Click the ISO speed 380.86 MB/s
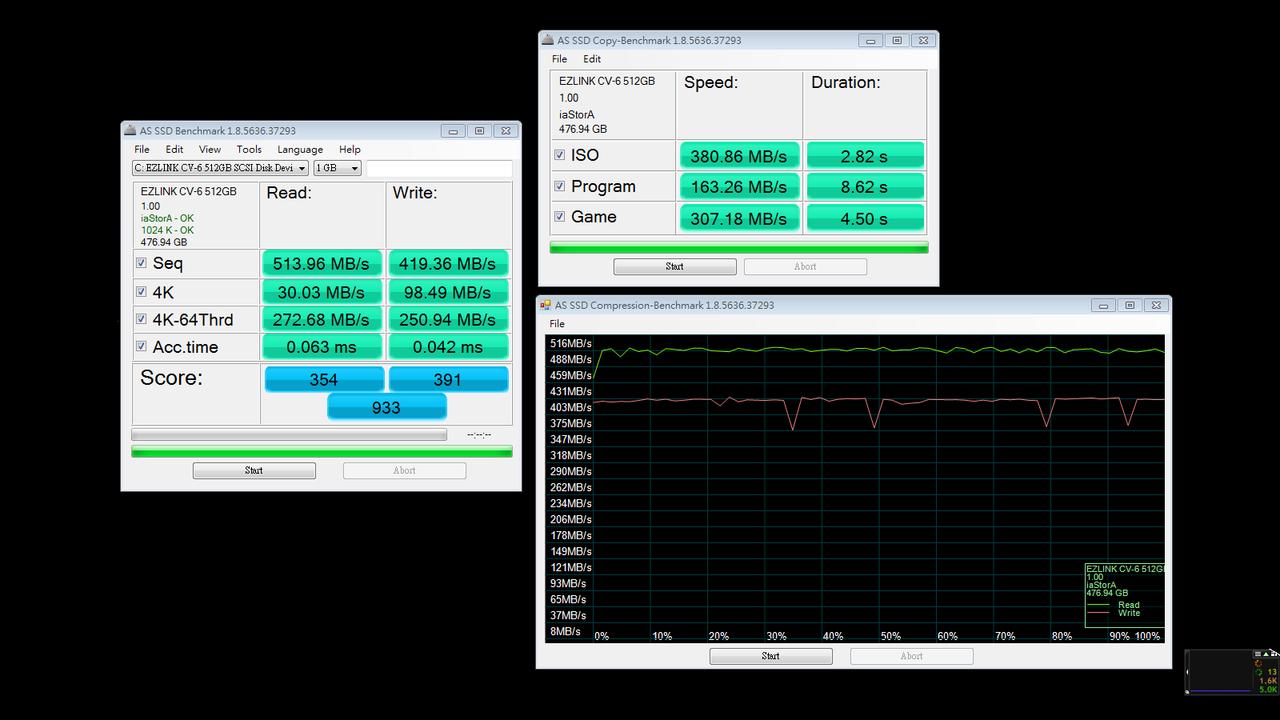 tap(739, 156)
